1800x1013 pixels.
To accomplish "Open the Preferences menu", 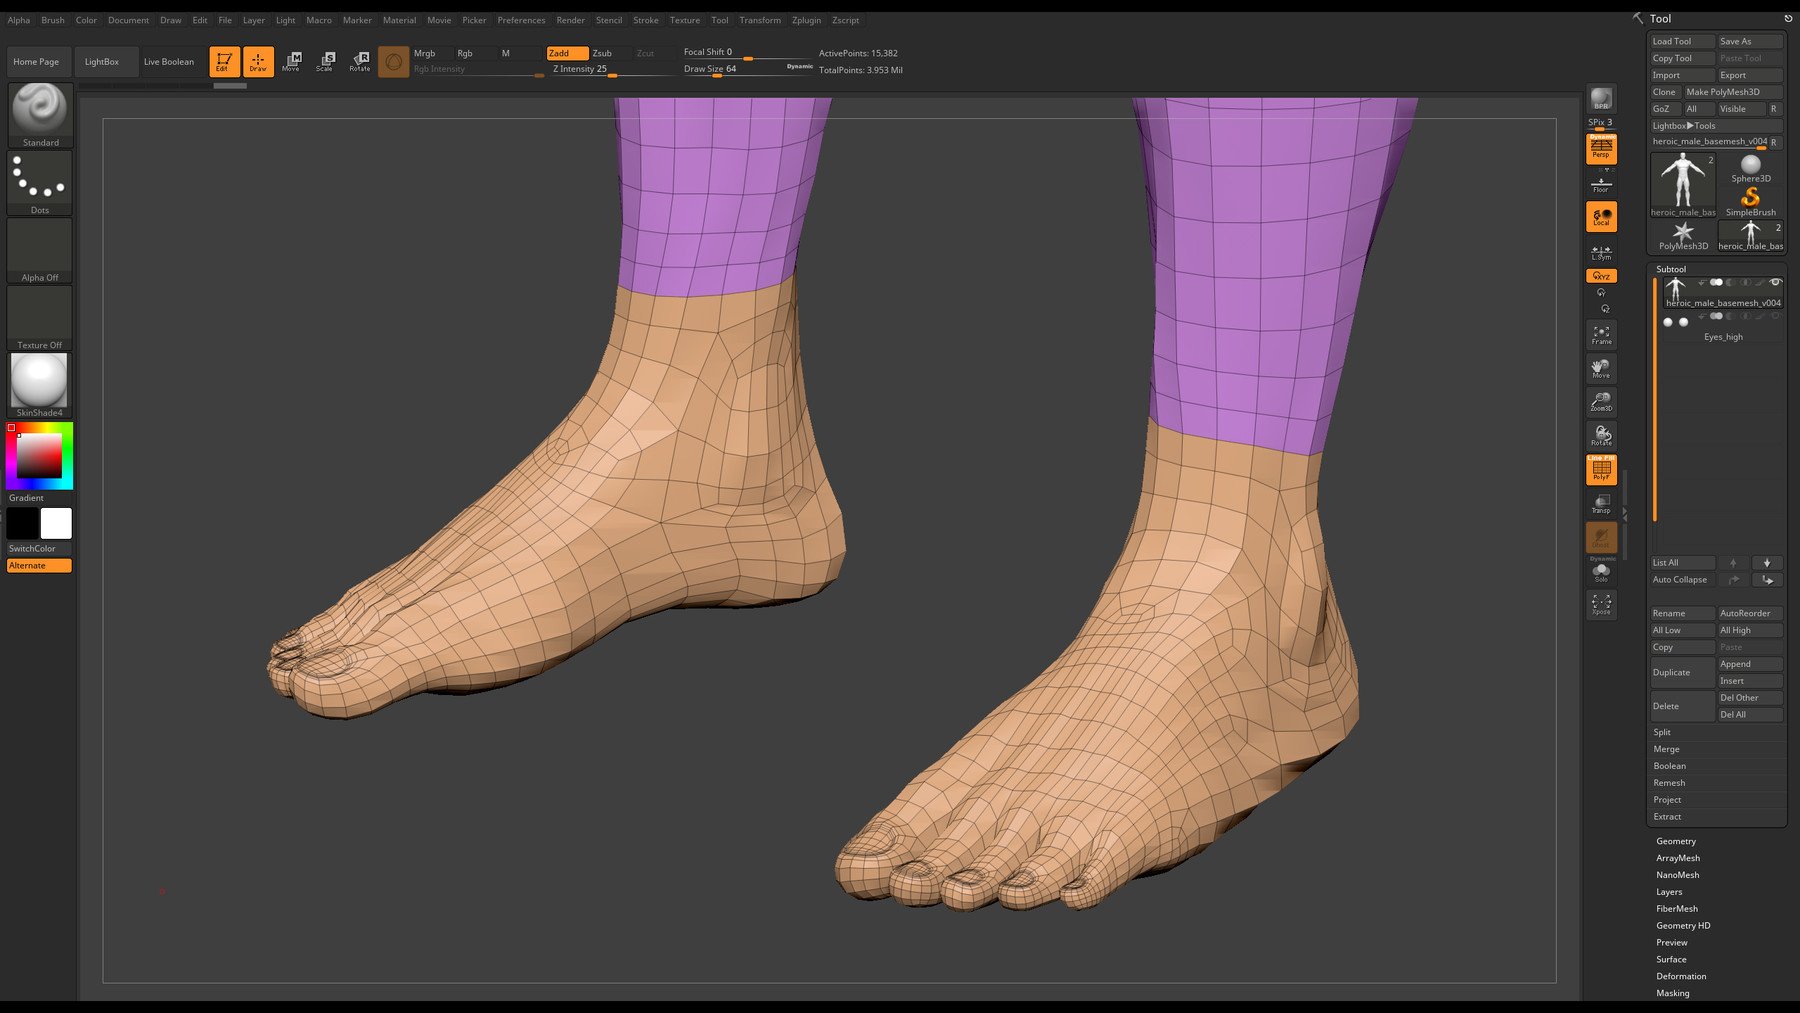I will point(521,20).
